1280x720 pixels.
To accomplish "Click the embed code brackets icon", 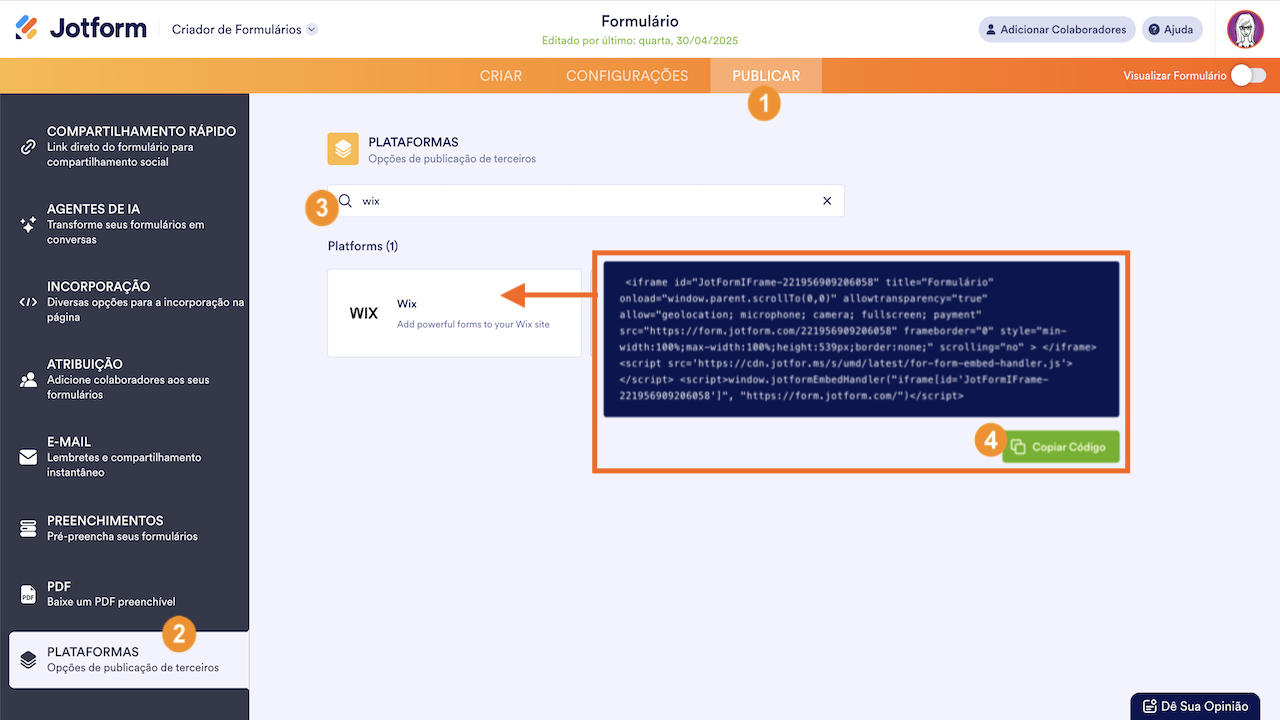I will (x=28, y=302).
